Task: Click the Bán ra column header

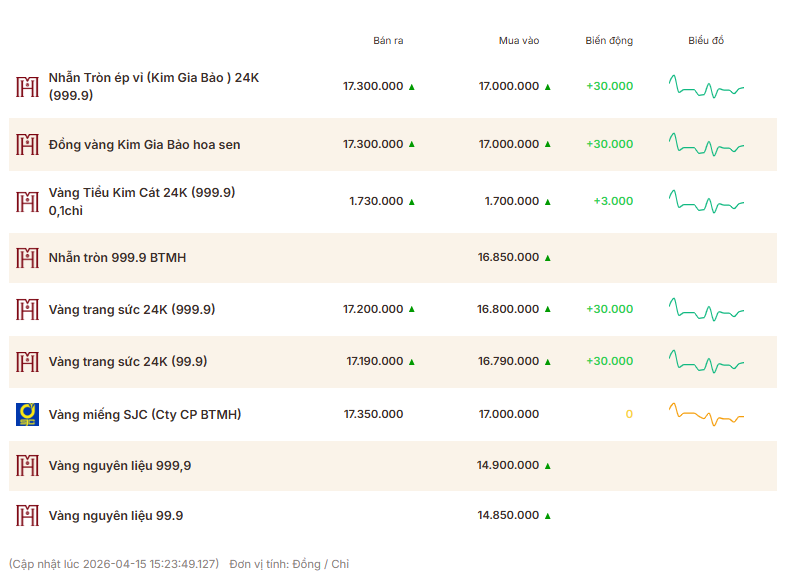Action: pos(388,41)
